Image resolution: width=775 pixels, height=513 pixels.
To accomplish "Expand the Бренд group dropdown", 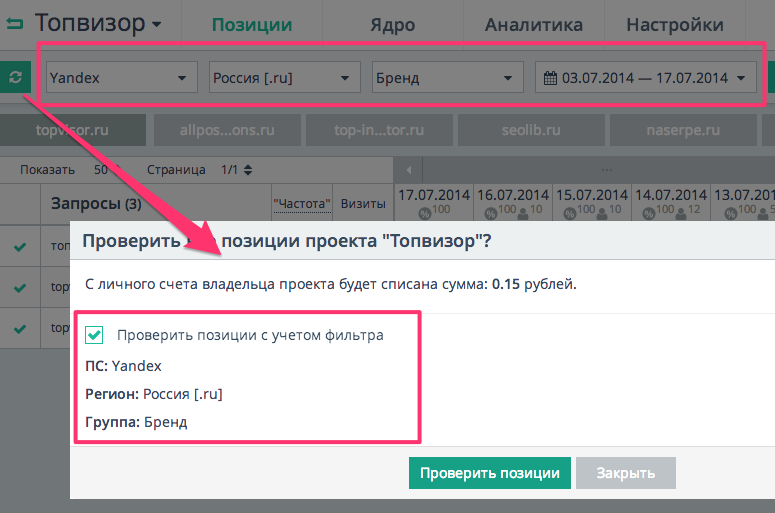I will [447, 77].
